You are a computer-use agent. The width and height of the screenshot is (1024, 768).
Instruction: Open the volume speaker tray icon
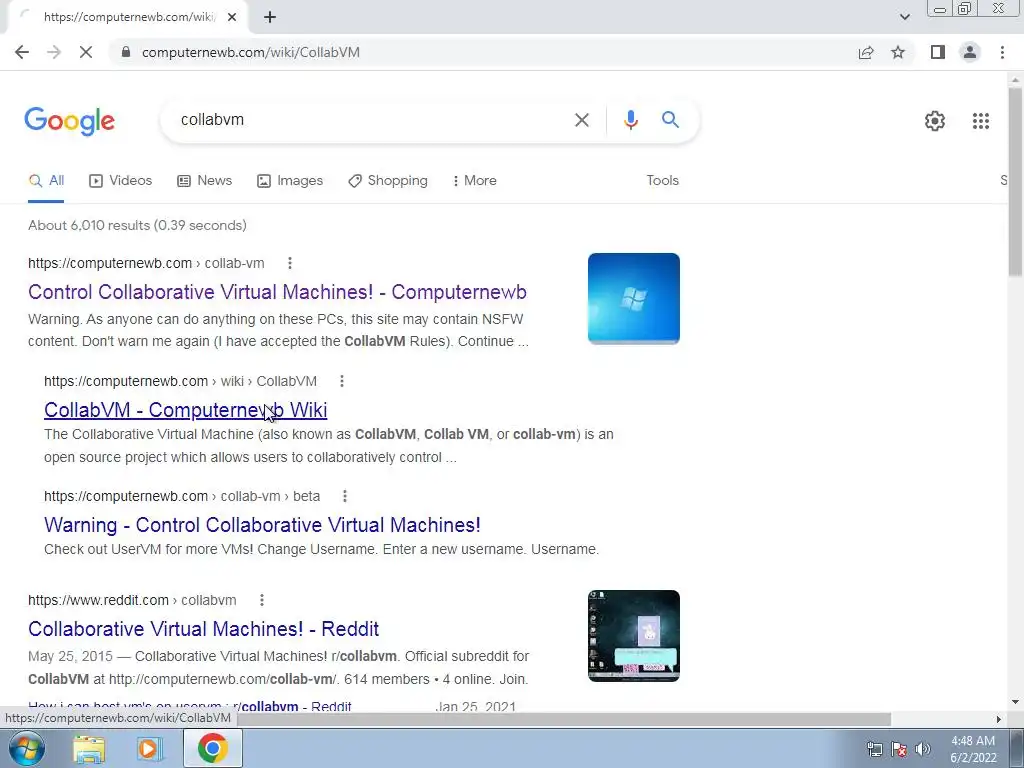923,749
